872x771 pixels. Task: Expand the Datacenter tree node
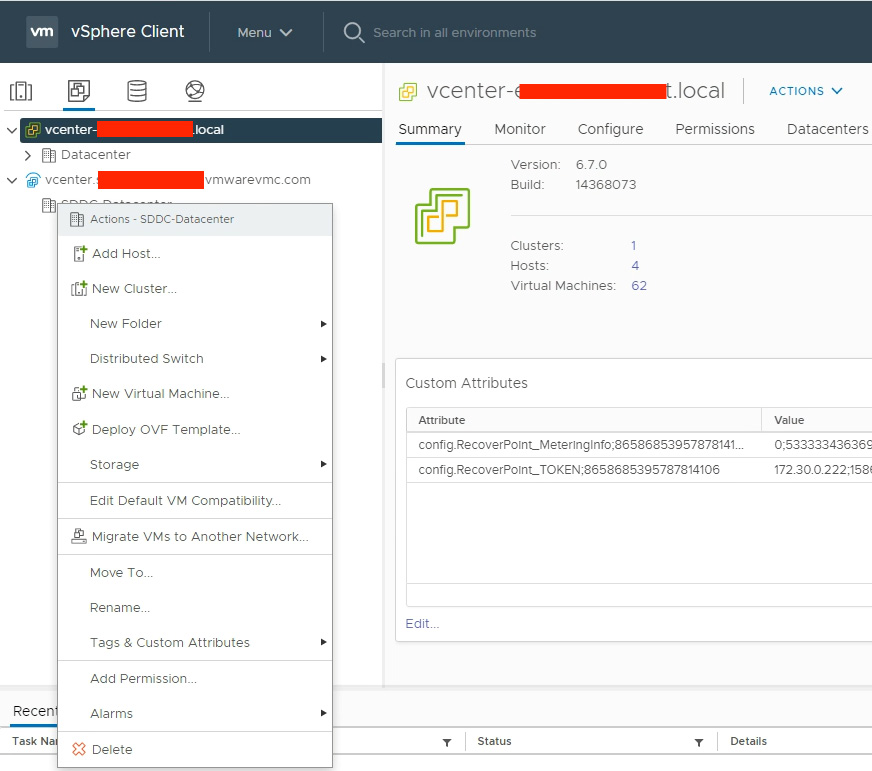pos(27,155)
